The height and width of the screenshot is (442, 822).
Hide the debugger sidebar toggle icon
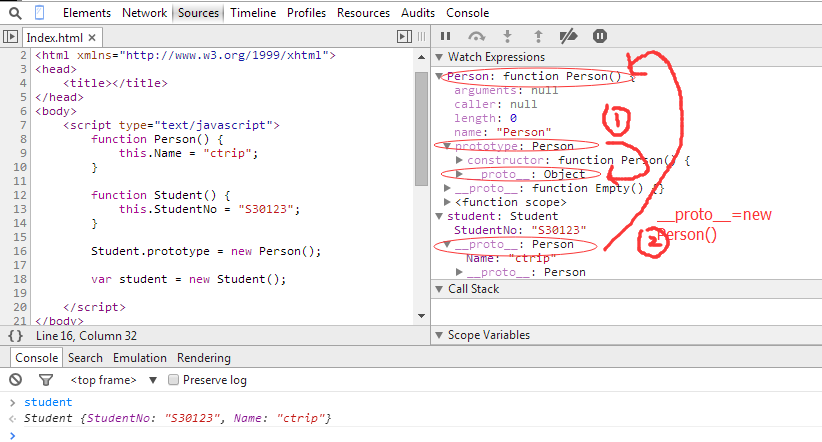(x=404, y=36)
